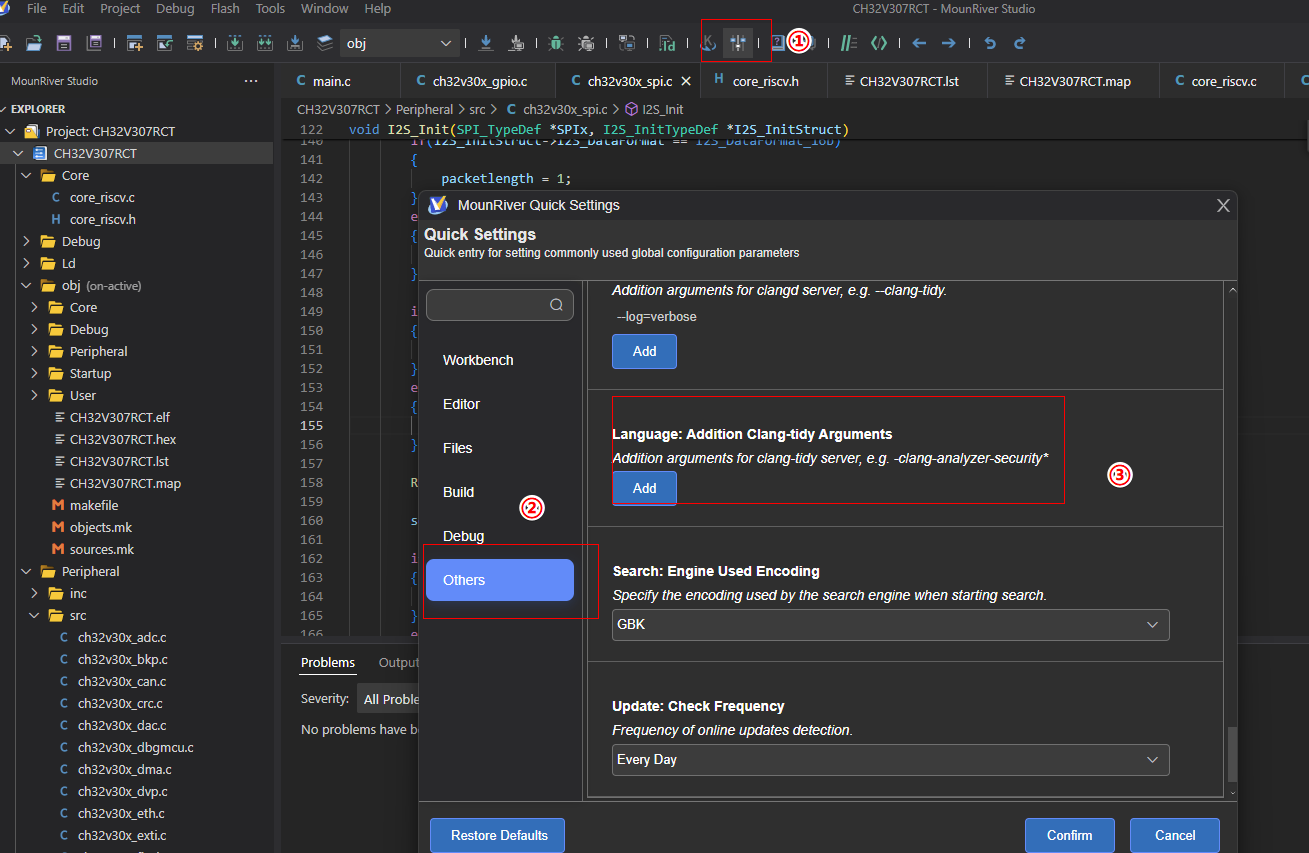Click the MounRiver logo in the menu bar
The width and height of the screenshot is (1309, 853).
coord(5,8)
